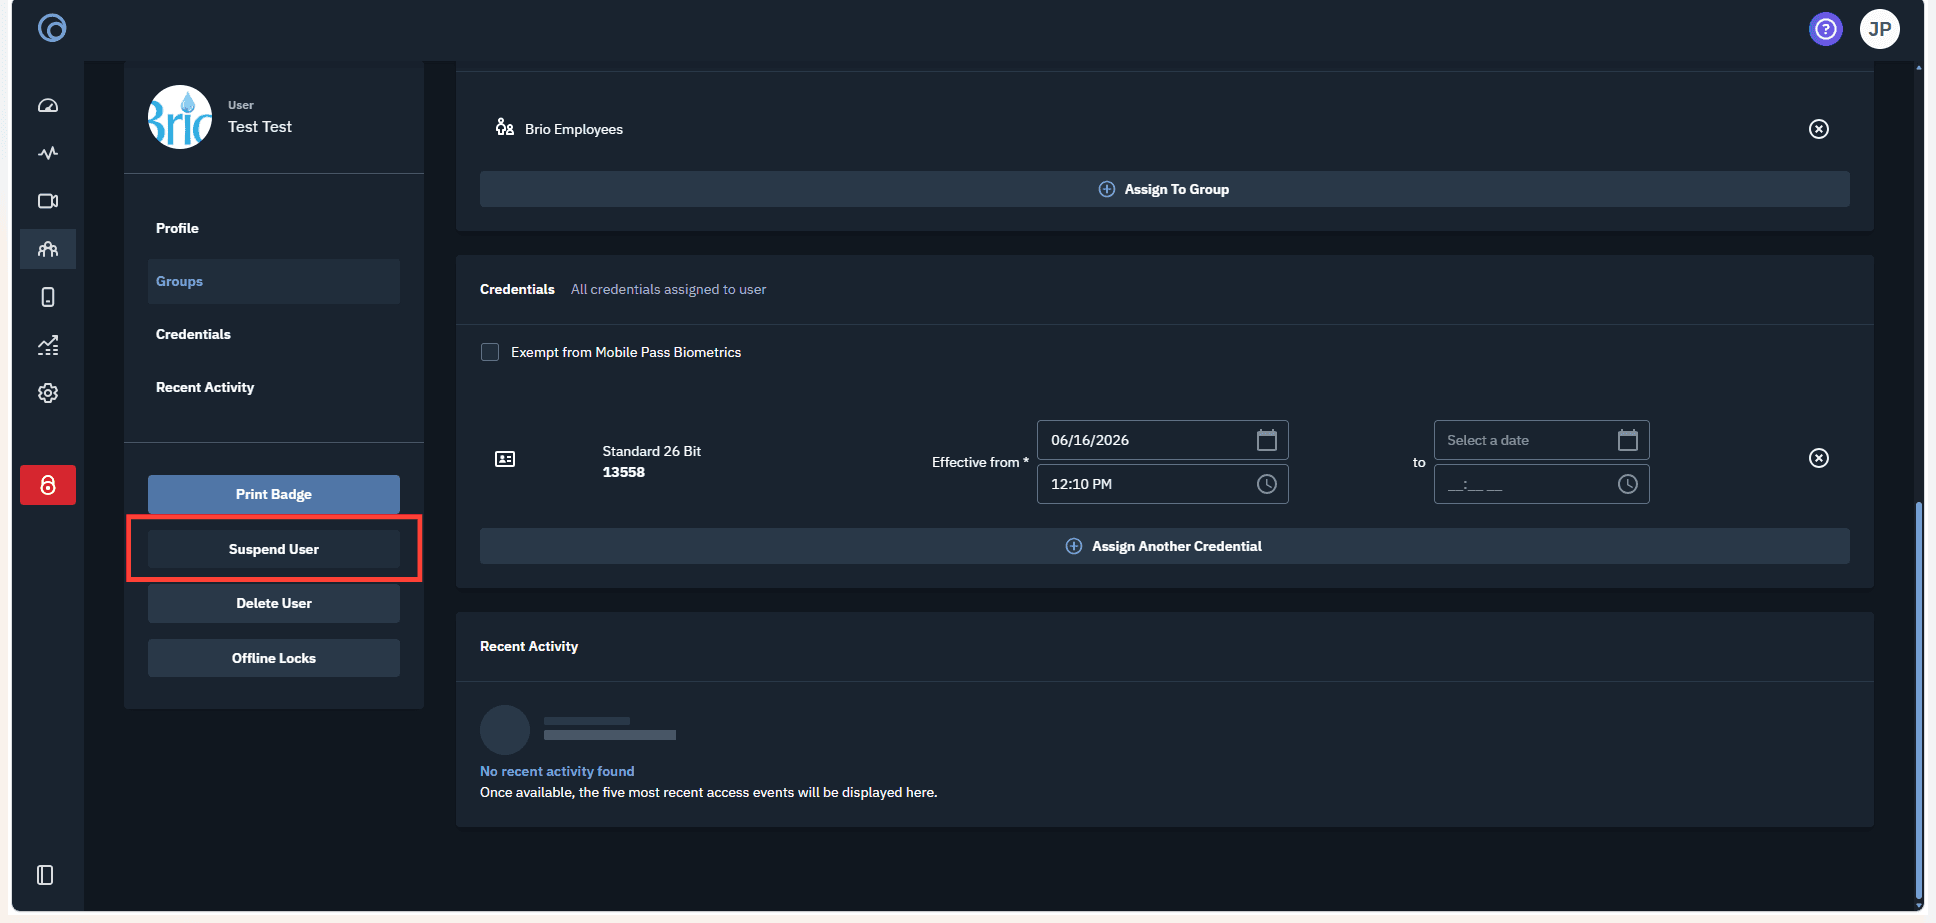Viewport: 1936px width, 923px height.
Task: Open the video camera section in sidebar
Action: pos(48,201)
